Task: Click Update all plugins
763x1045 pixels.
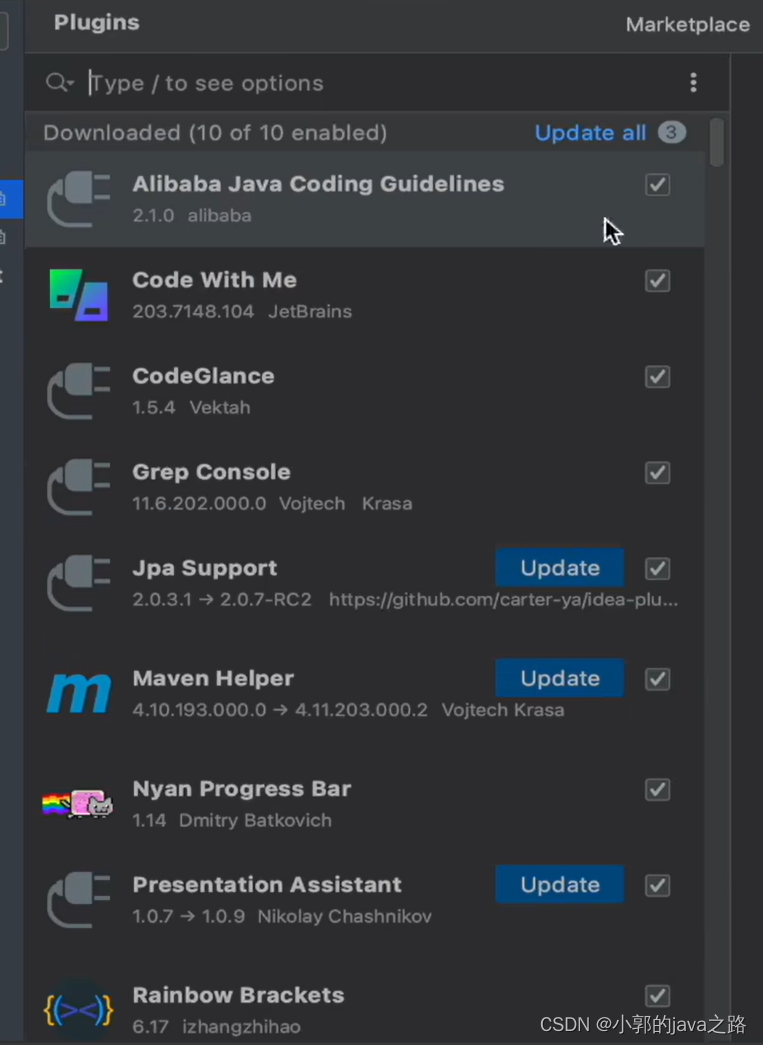Action: coord(590,132)
